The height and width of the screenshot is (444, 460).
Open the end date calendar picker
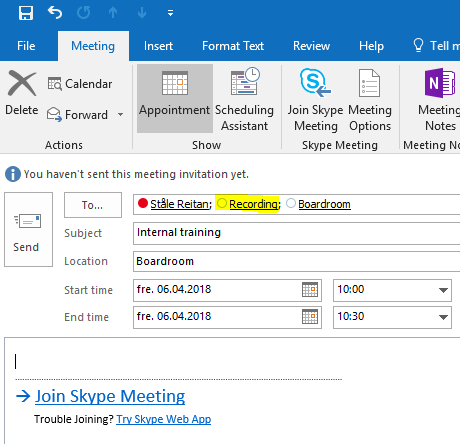click(x=310, y=316)
